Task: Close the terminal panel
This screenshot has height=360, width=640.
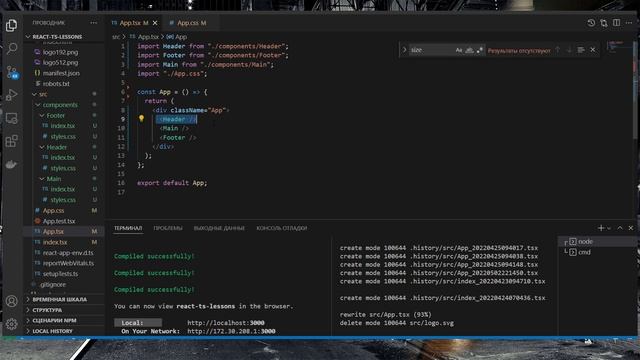Action: (631, 228)
